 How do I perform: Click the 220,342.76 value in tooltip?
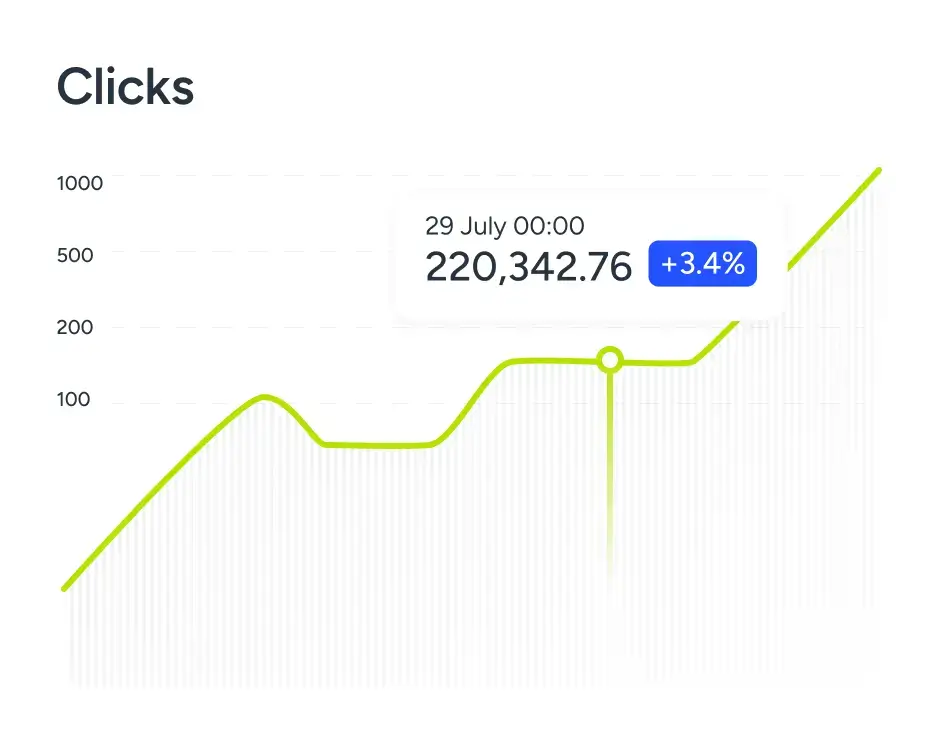528,267
